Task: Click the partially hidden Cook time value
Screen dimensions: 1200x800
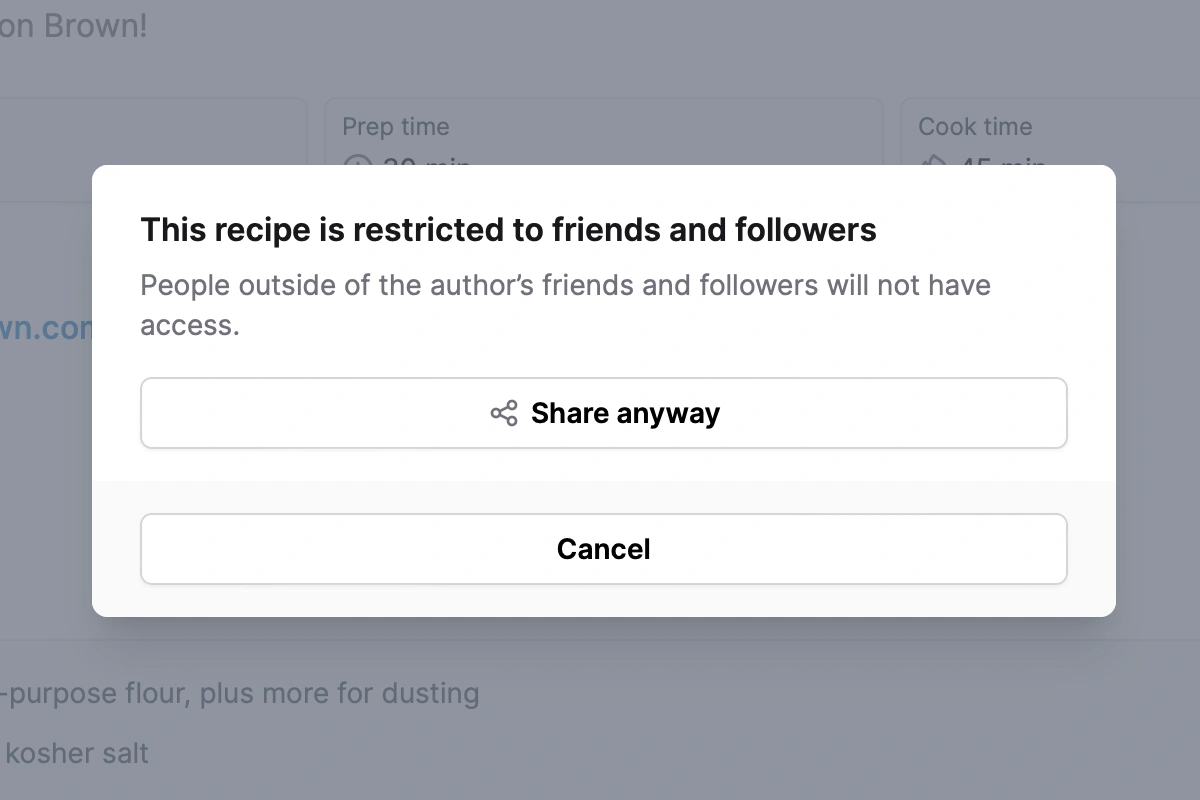Action: [x=1004, y=160]
